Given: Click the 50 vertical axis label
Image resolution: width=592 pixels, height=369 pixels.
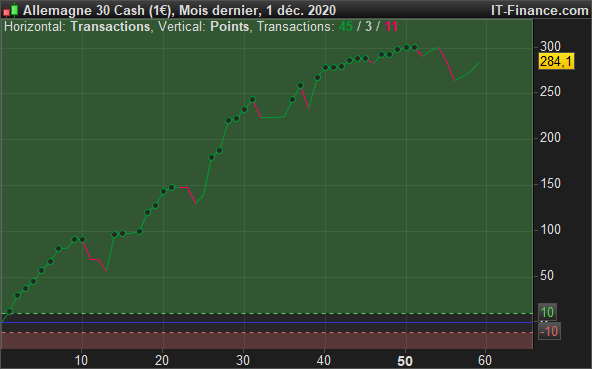Looking at the screenshot, I should [547, 276].
